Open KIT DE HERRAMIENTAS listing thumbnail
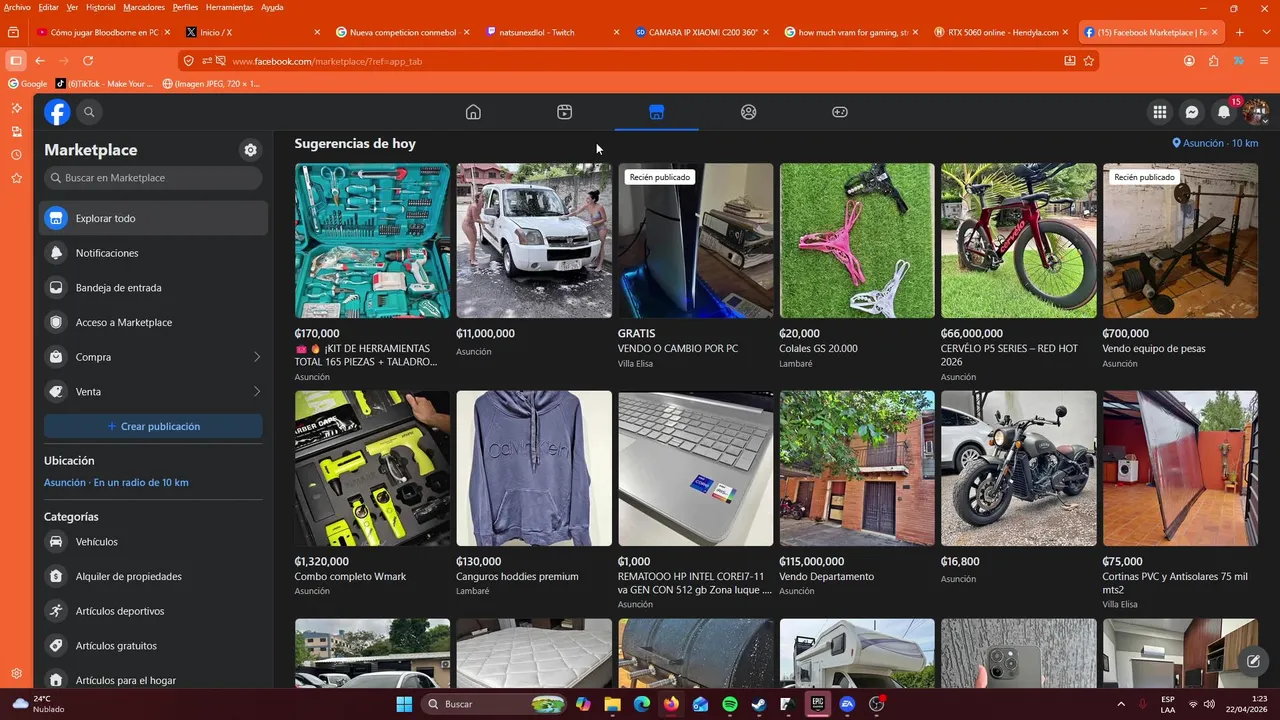This screenshot has width=1280, height=720. pyautogui.click(x=372, y=241)
